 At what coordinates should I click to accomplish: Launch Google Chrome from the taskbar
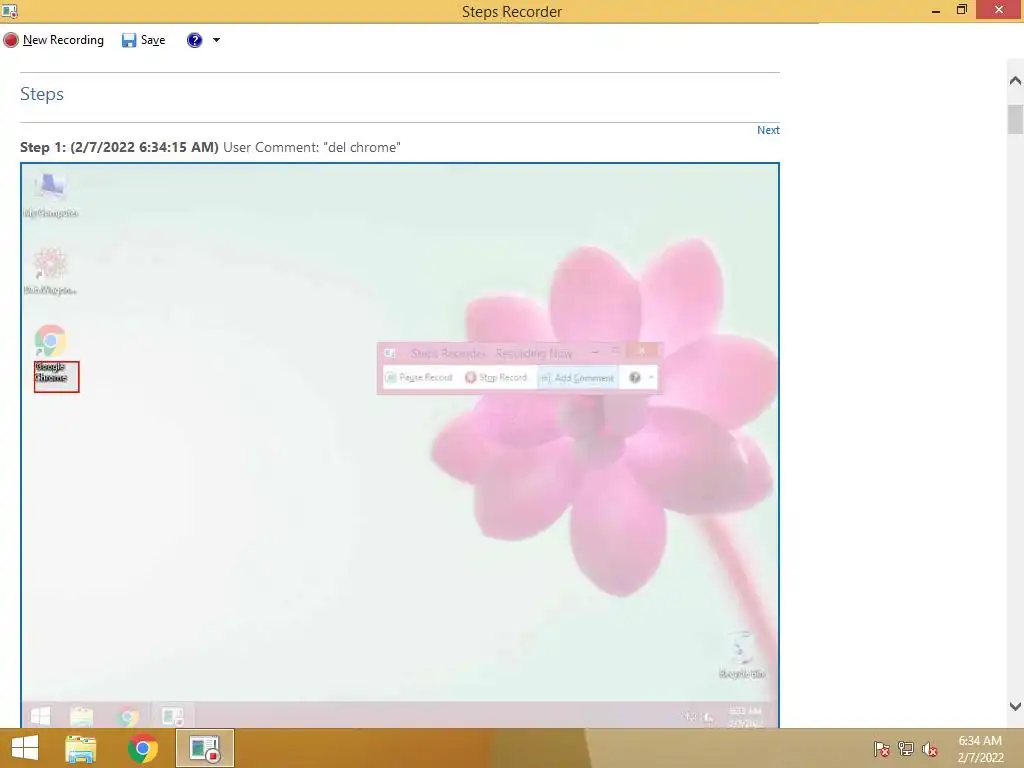coord(142,748)
